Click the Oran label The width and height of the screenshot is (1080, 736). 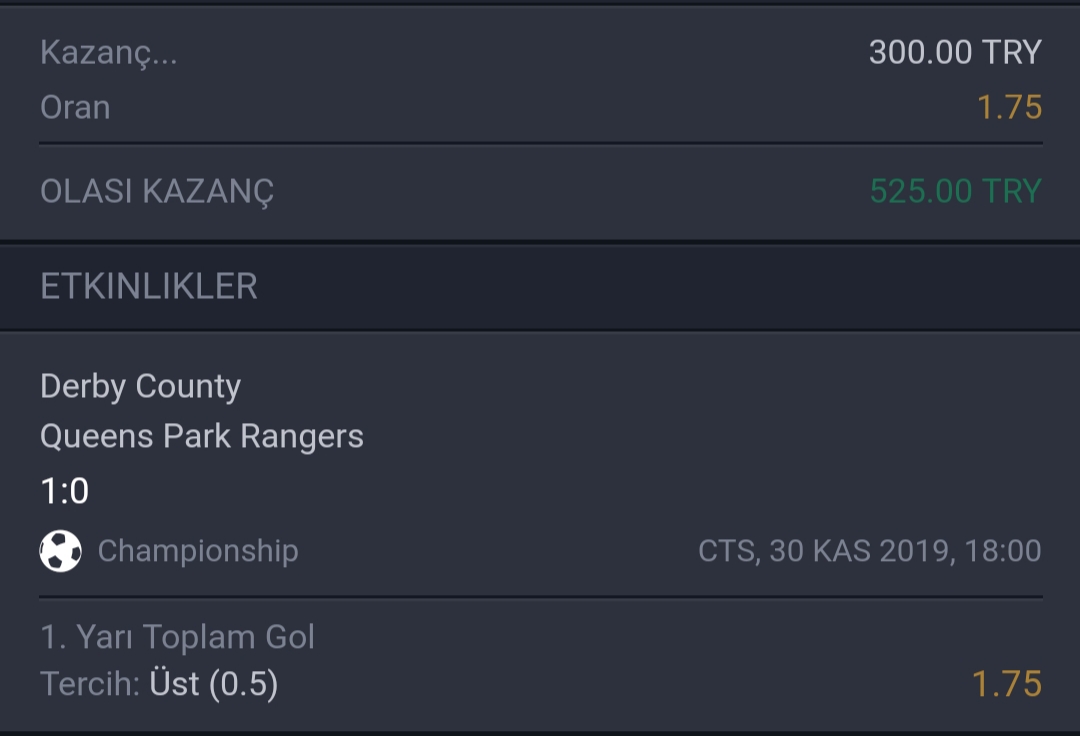tap(75, 107)
